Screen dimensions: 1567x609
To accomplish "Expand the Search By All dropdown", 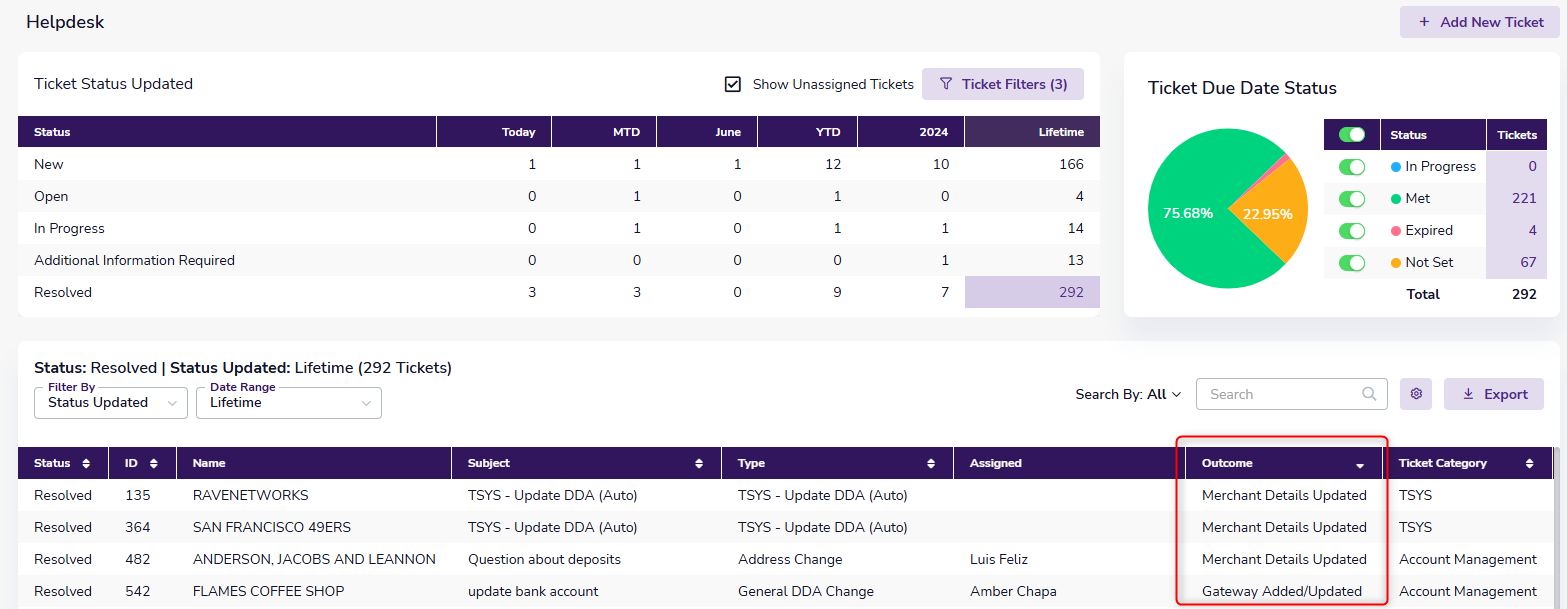I will click(x=1129, y=394).
